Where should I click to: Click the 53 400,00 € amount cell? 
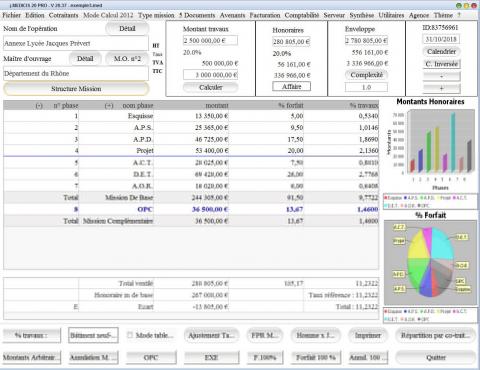pyautogui.click(x=191, y=151)
